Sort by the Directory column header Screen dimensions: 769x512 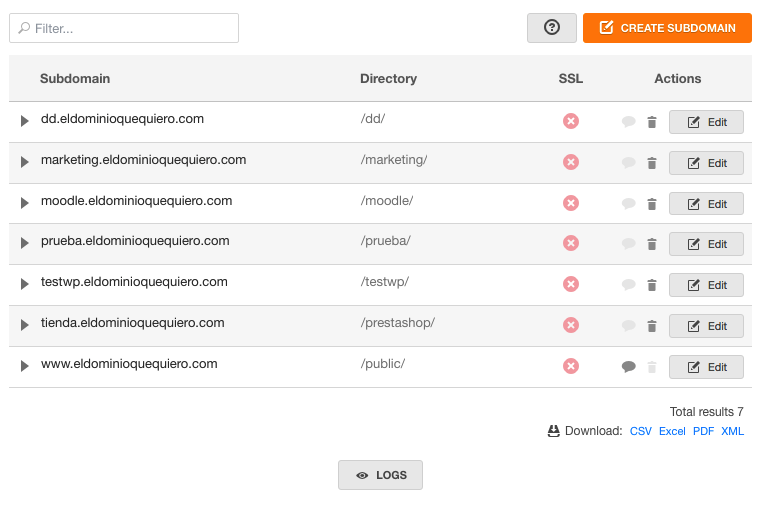(388, 78)
